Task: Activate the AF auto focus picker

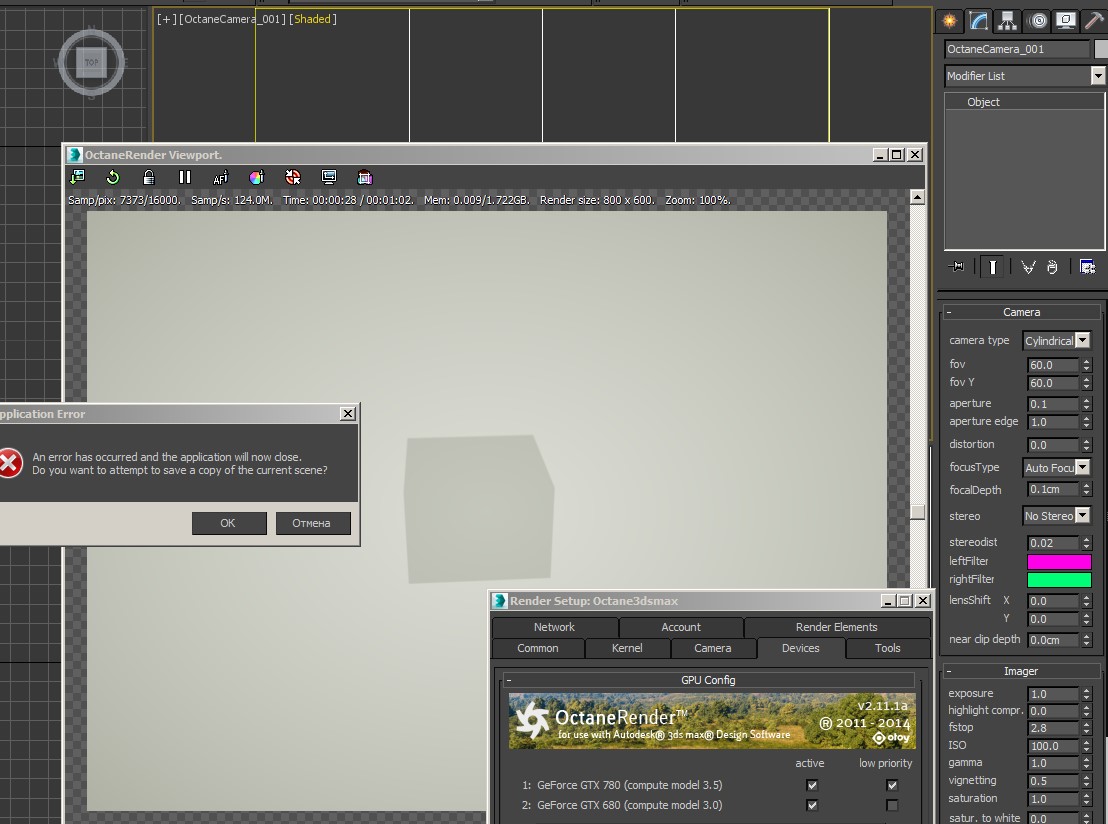Action: pos(220,177)
